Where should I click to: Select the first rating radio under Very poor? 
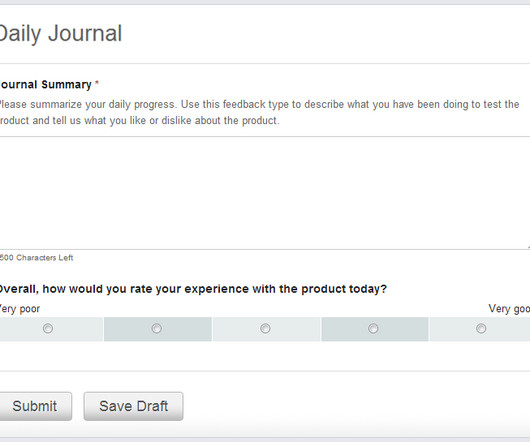click(x=48, y=328)
